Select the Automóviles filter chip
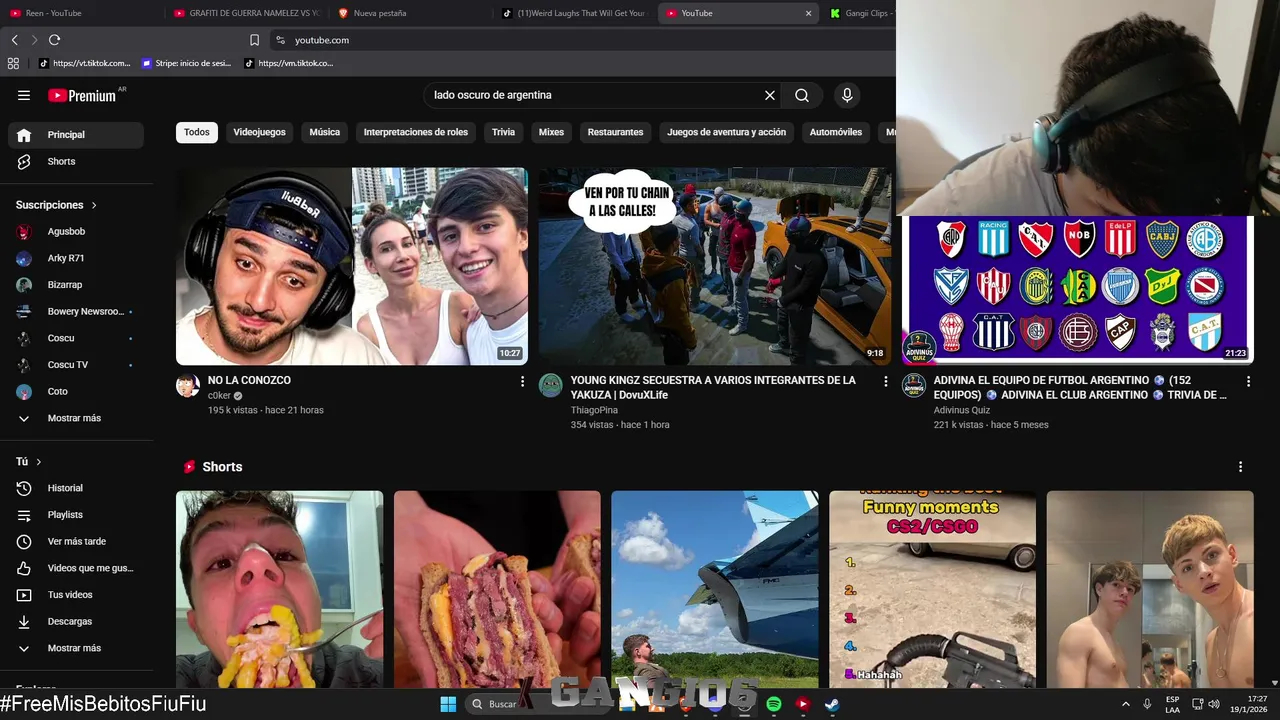Image resolution: width=1280 pixels, height=720 pixels. click(835, 132)
